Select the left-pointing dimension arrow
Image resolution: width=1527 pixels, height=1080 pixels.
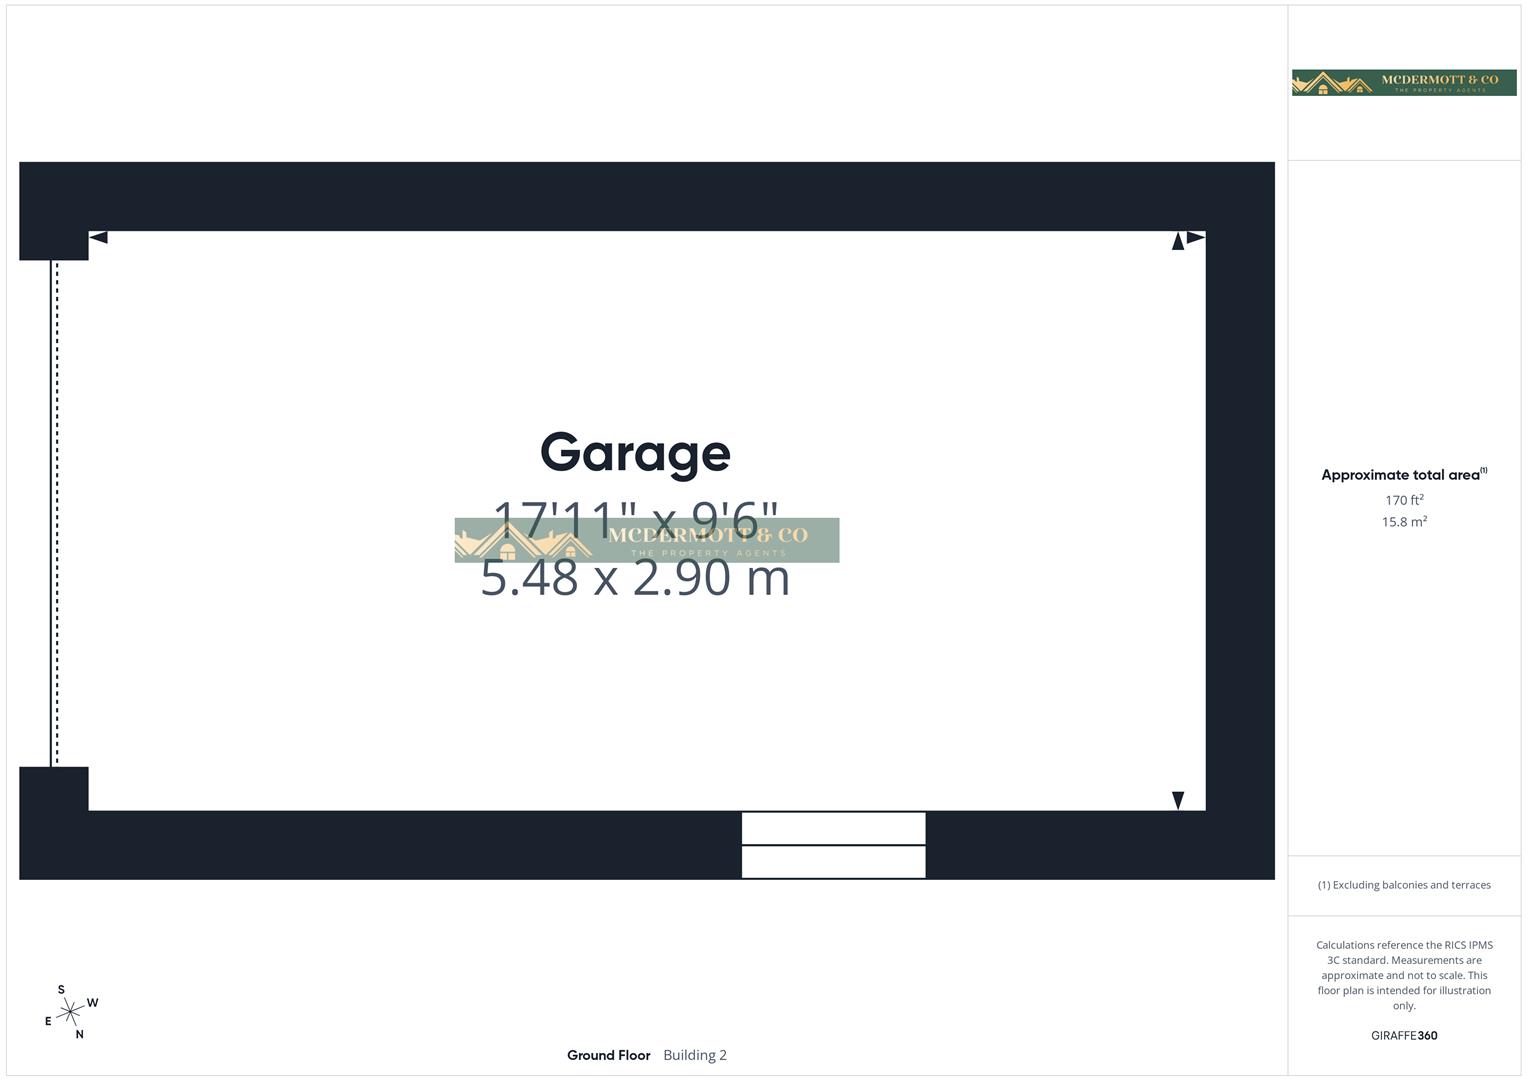click(97, 237)
